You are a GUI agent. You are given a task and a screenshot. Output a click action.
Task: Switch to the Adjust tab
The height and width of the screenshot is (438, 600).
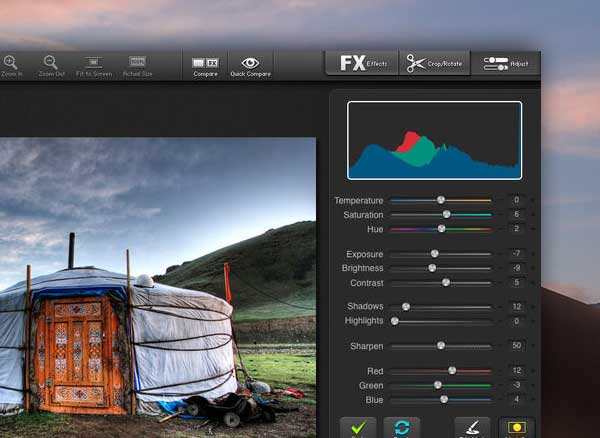tap(506, 64)
